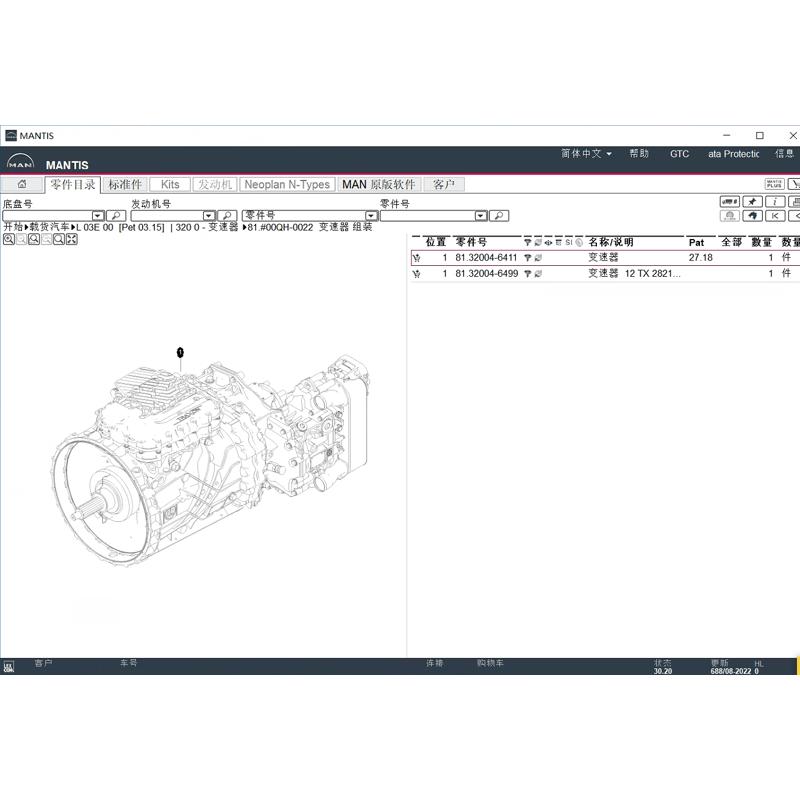Sort by 零件号 column header
800x800 pixels.
pos(471,242)
